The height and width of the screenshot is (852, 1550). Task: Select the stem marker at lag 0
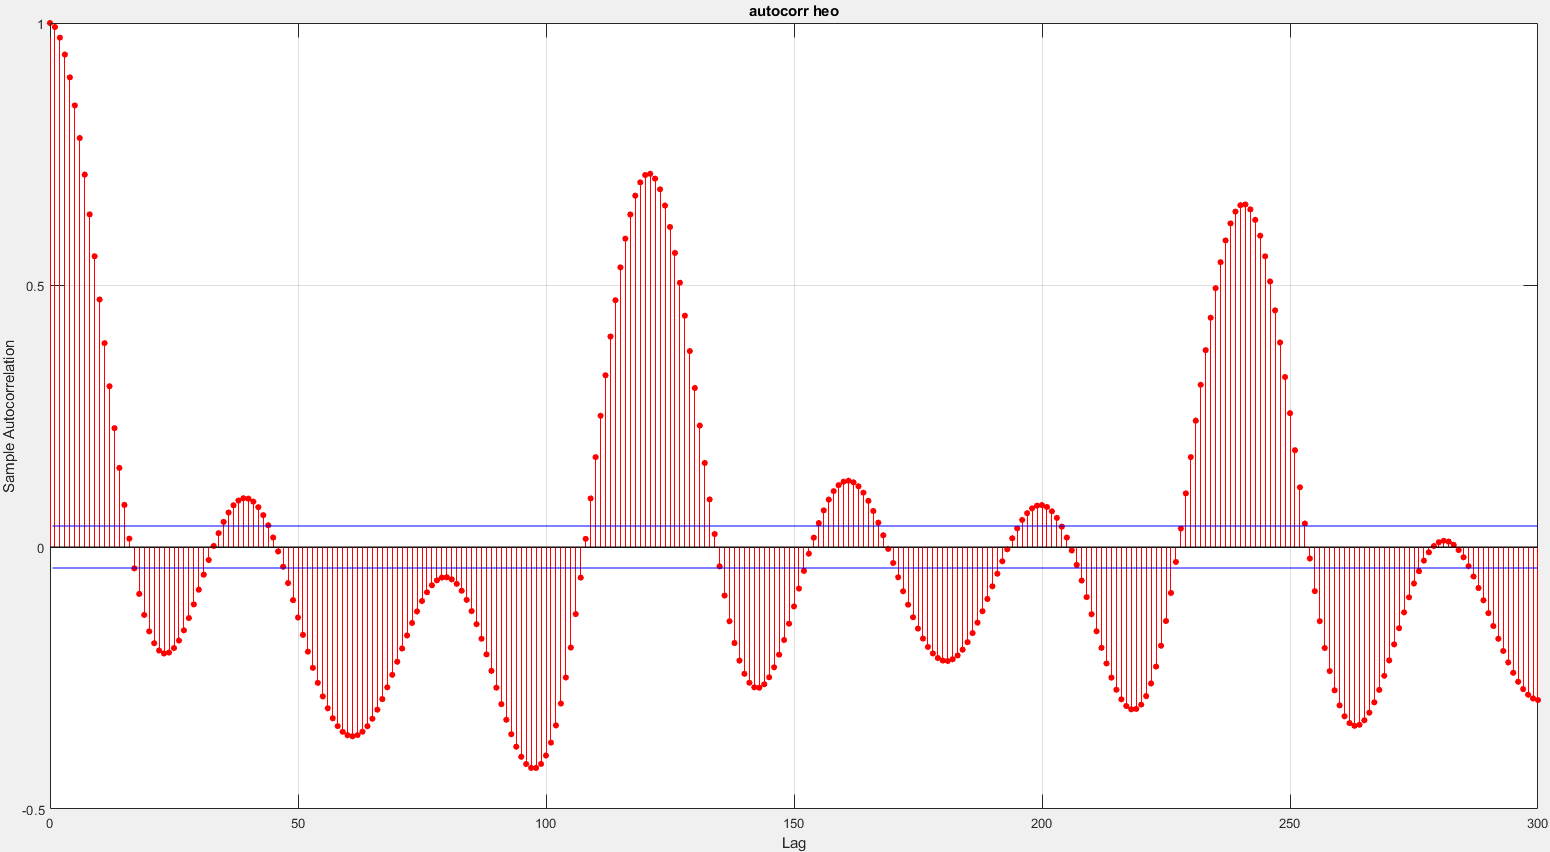click(50, 23)
